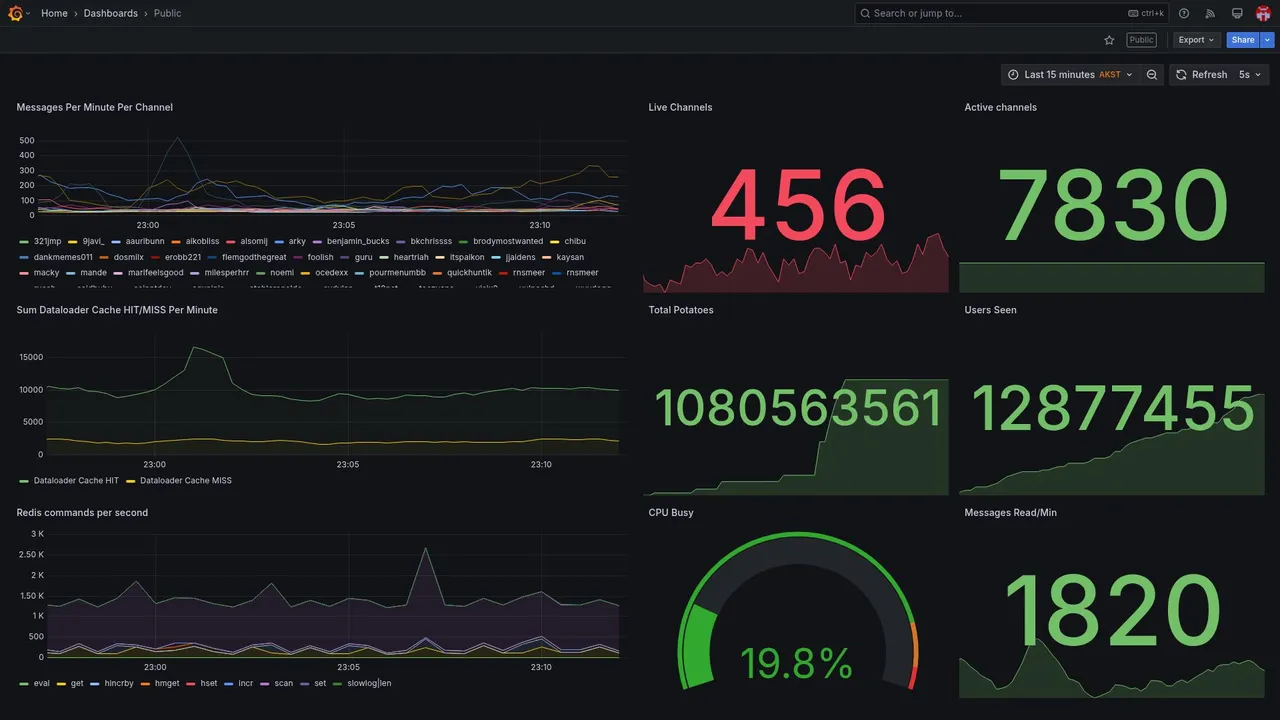Click the eval series color swatch
This screenshot has width=1280, height=720.
24,684
